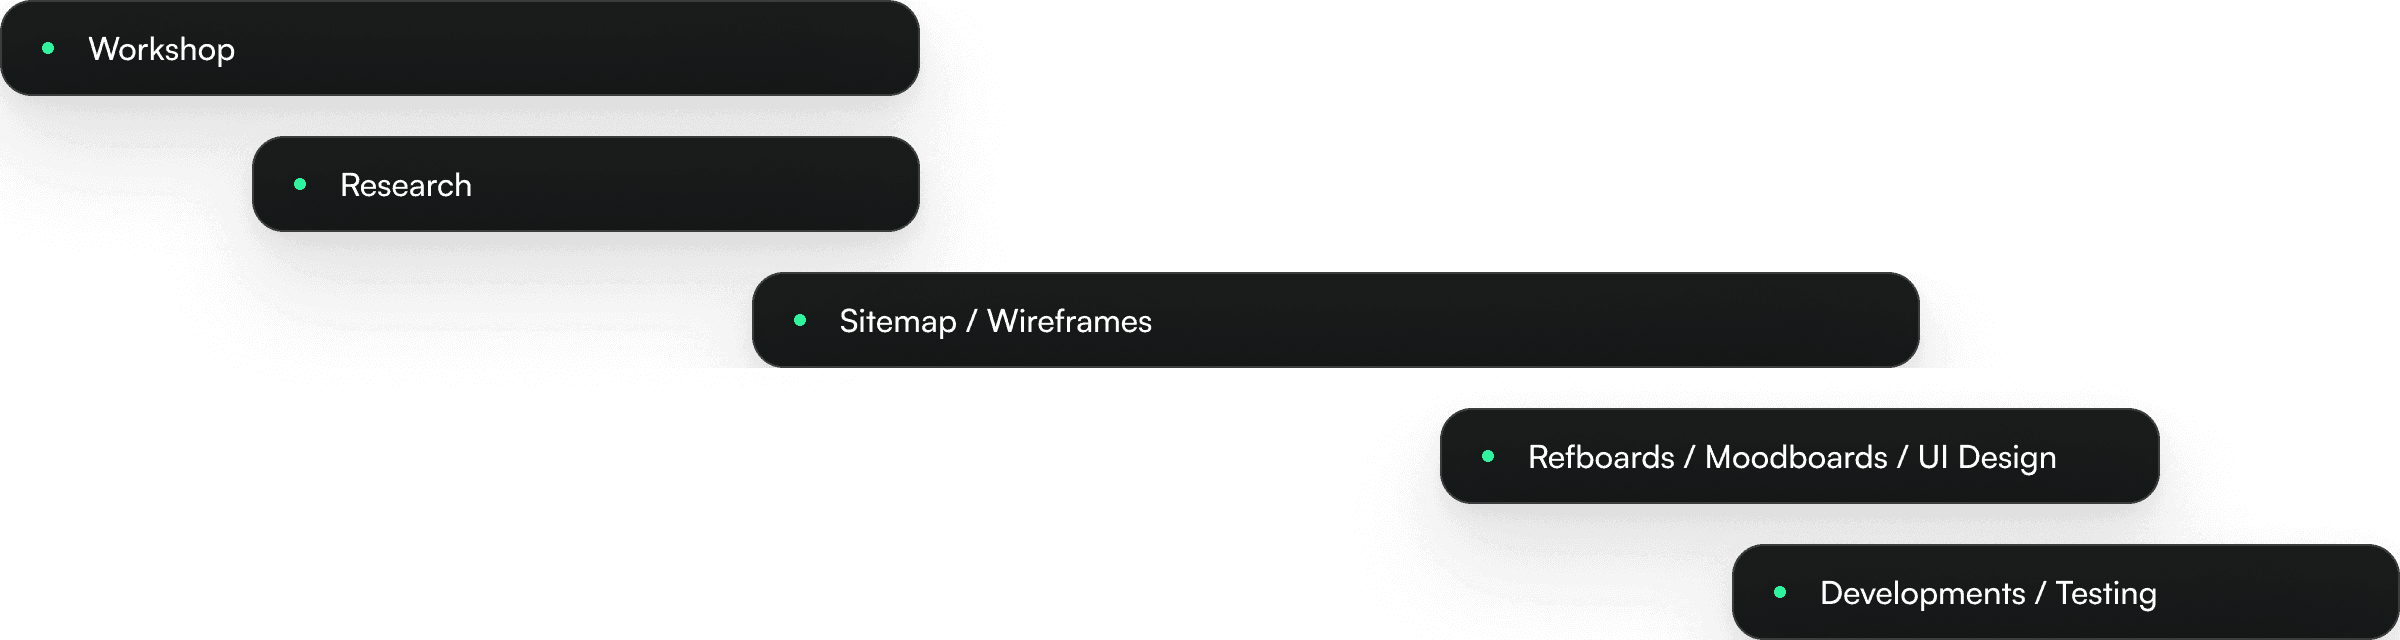Click the green dot beside Research
Viewport: 2400px width, 640px height.
click(300, 184)
